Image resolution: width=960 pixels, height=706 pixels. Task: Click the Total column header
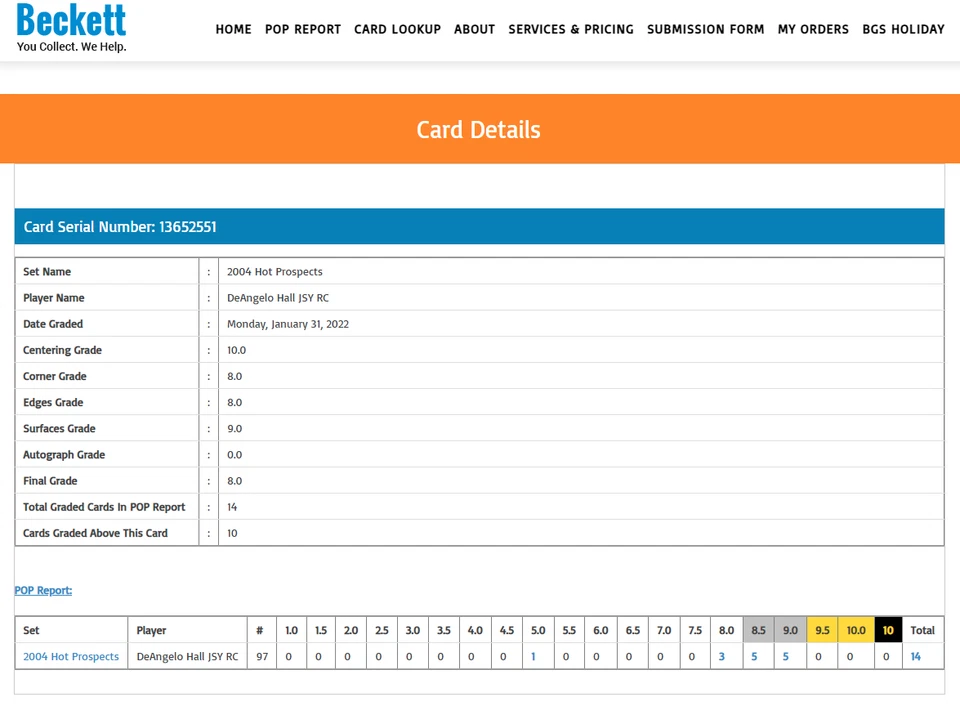pyautogui.click(x=923, y=630)
